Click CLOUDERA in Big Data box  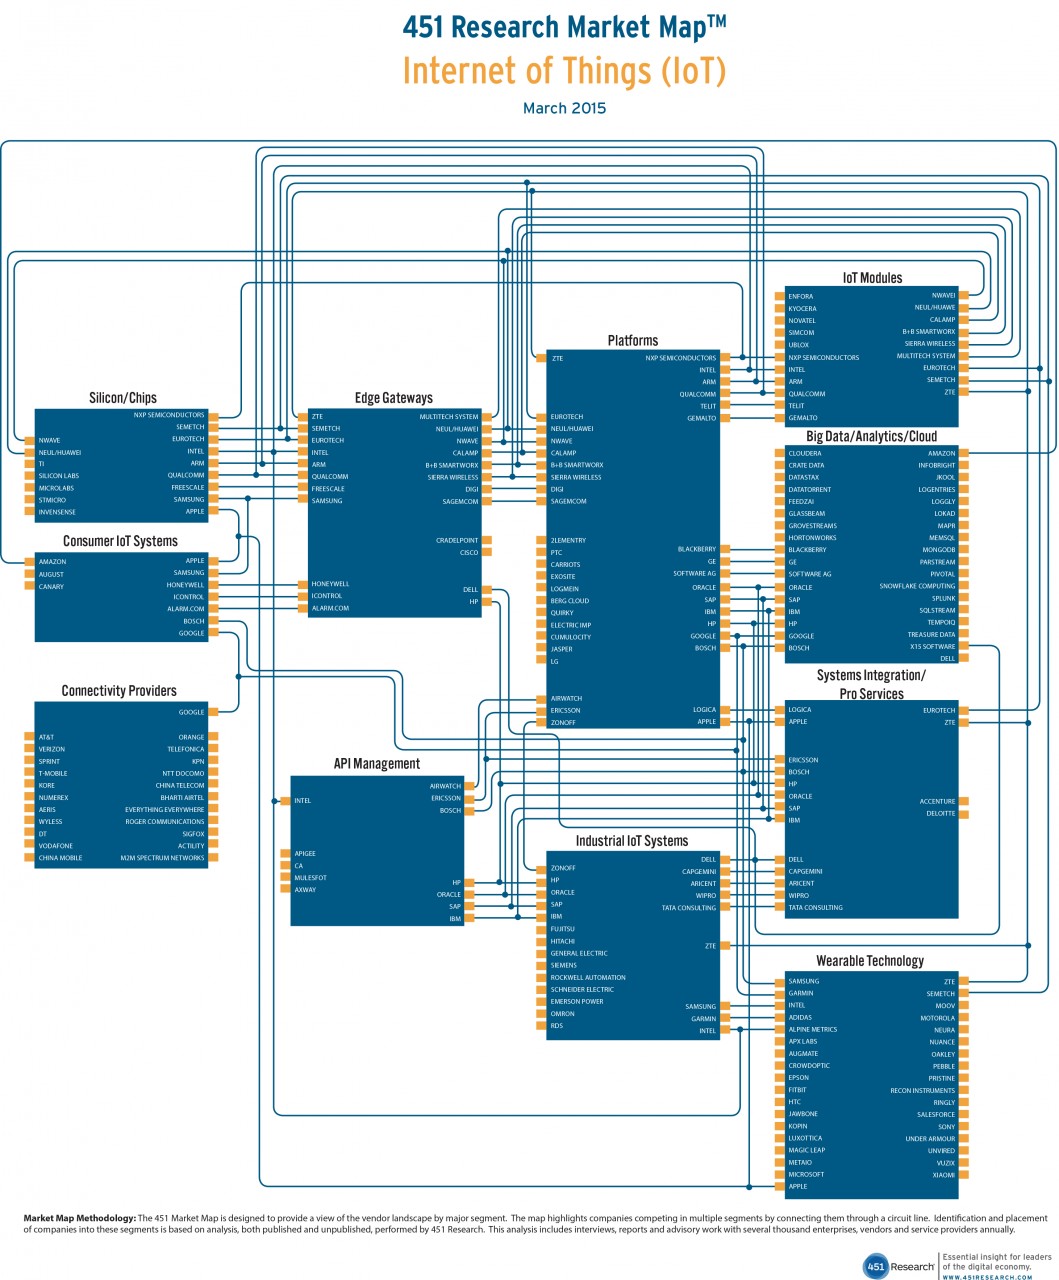click(805, 453)
